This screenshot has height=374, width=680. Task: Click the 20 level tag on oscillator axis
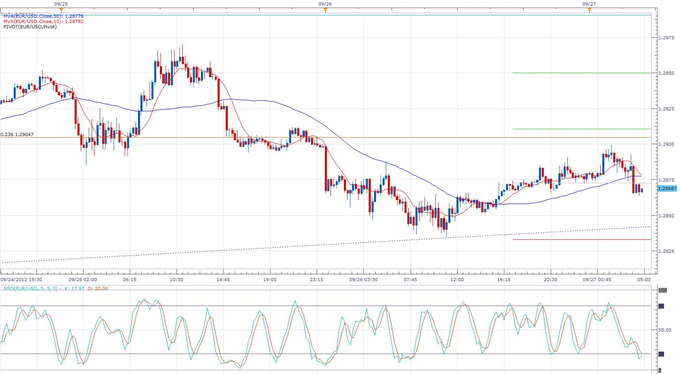(x=662, y=354)
